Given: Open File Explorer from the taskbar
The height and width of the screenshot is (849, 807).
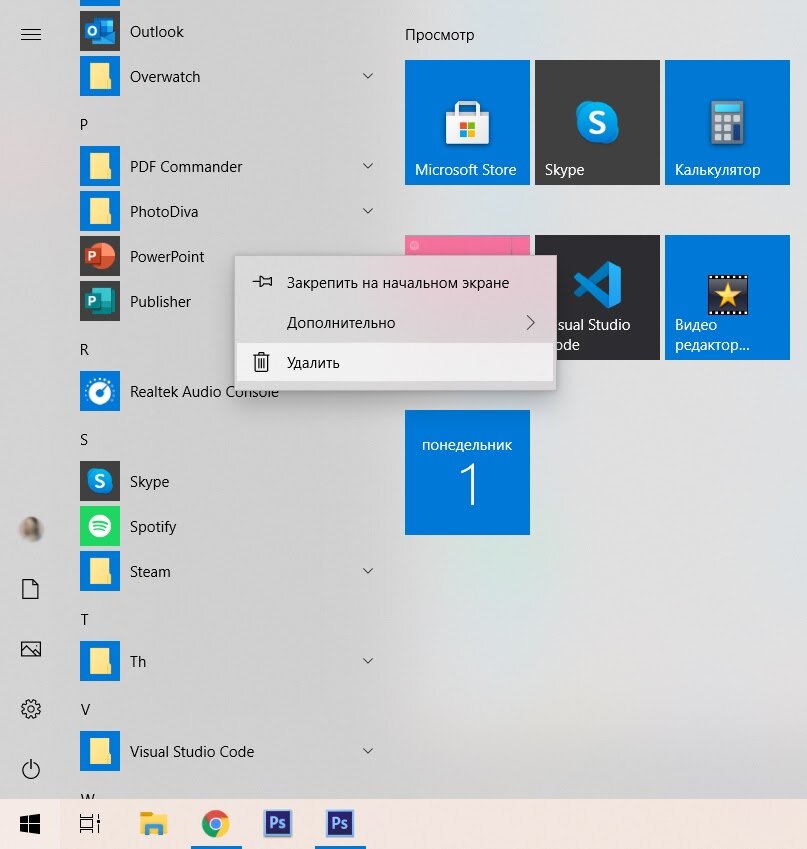Looking at the screenshot, I should (x=153, y=824).
